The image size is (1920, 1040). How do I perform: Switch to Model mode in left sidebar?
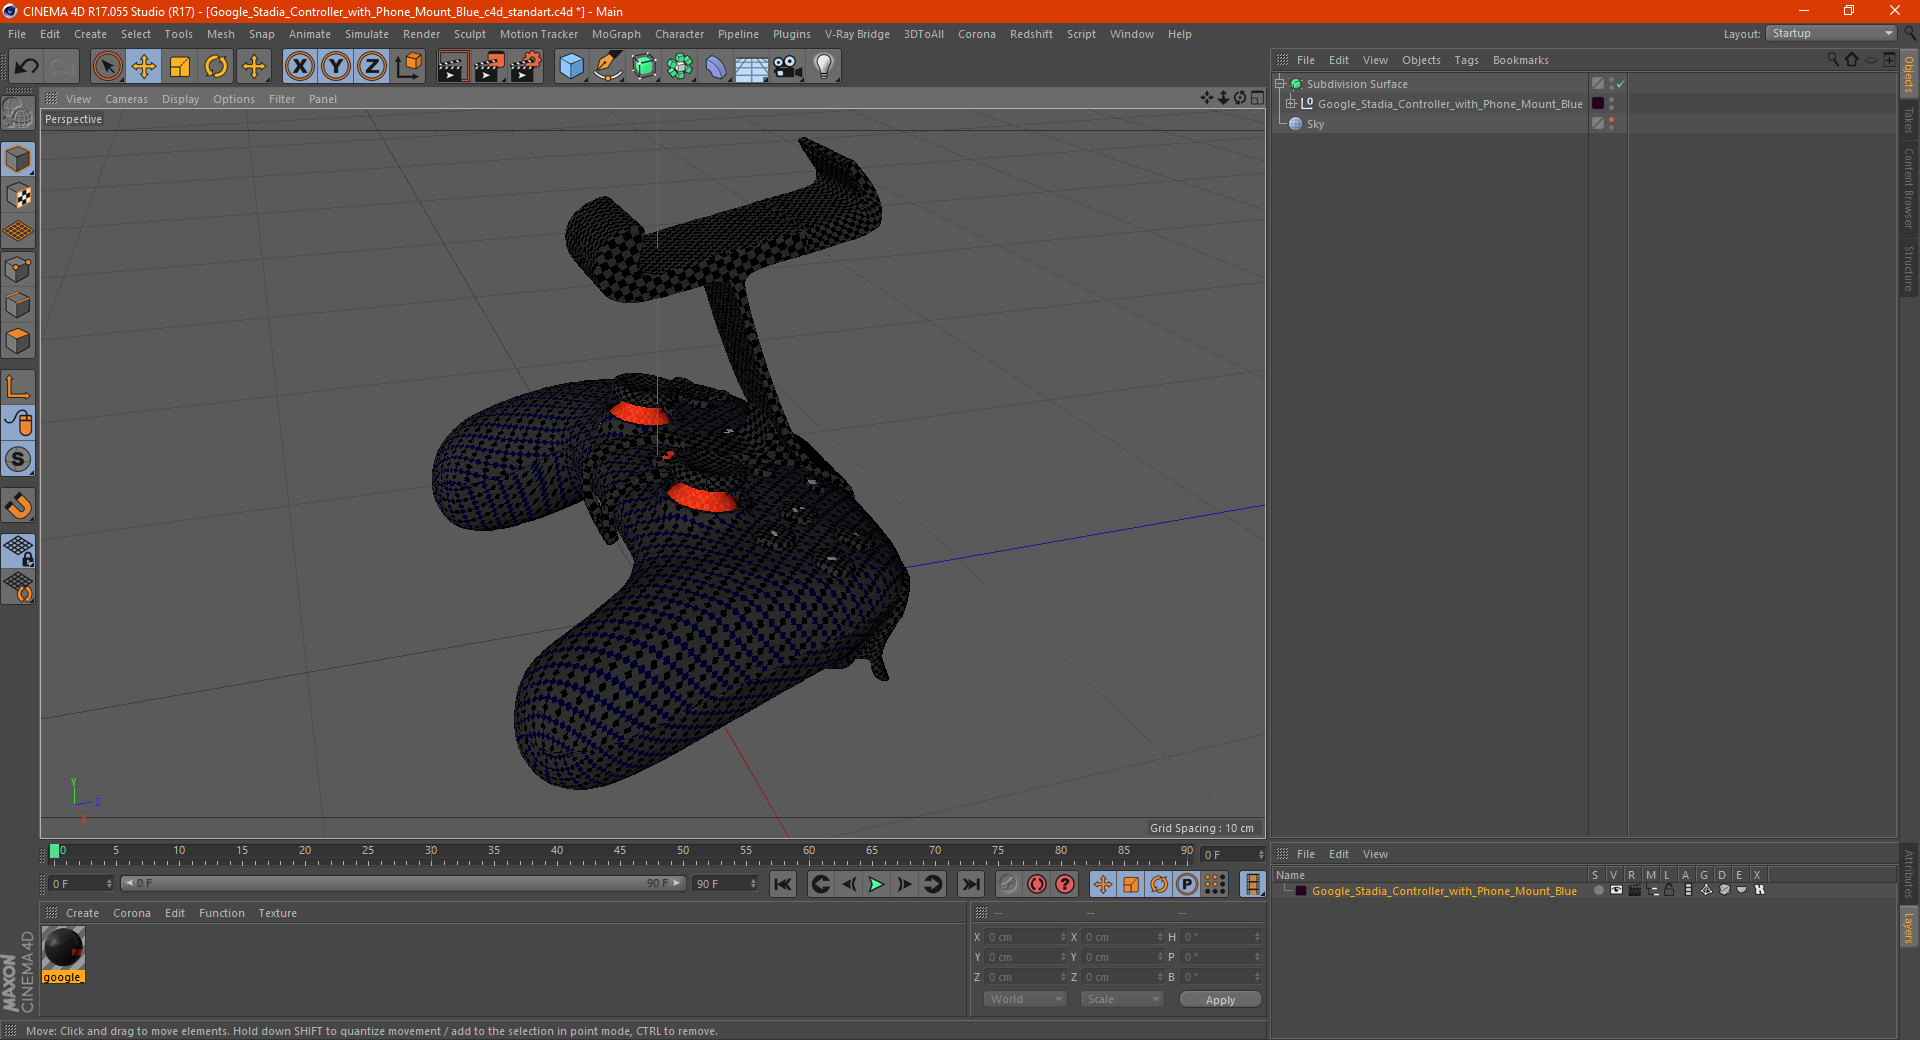(x=18, y=159)
